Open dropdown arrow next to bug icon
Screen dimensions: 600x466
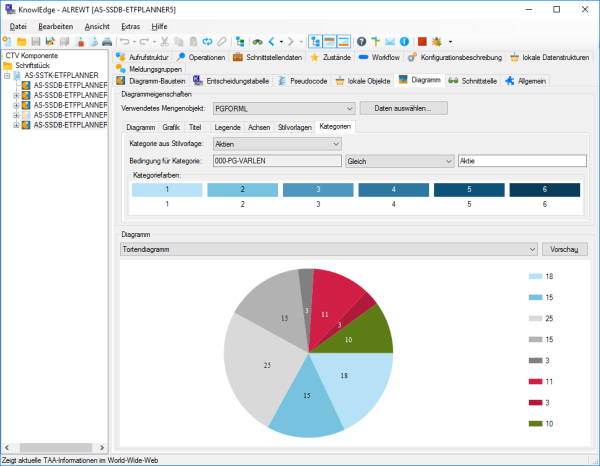(x=450, y=42)
